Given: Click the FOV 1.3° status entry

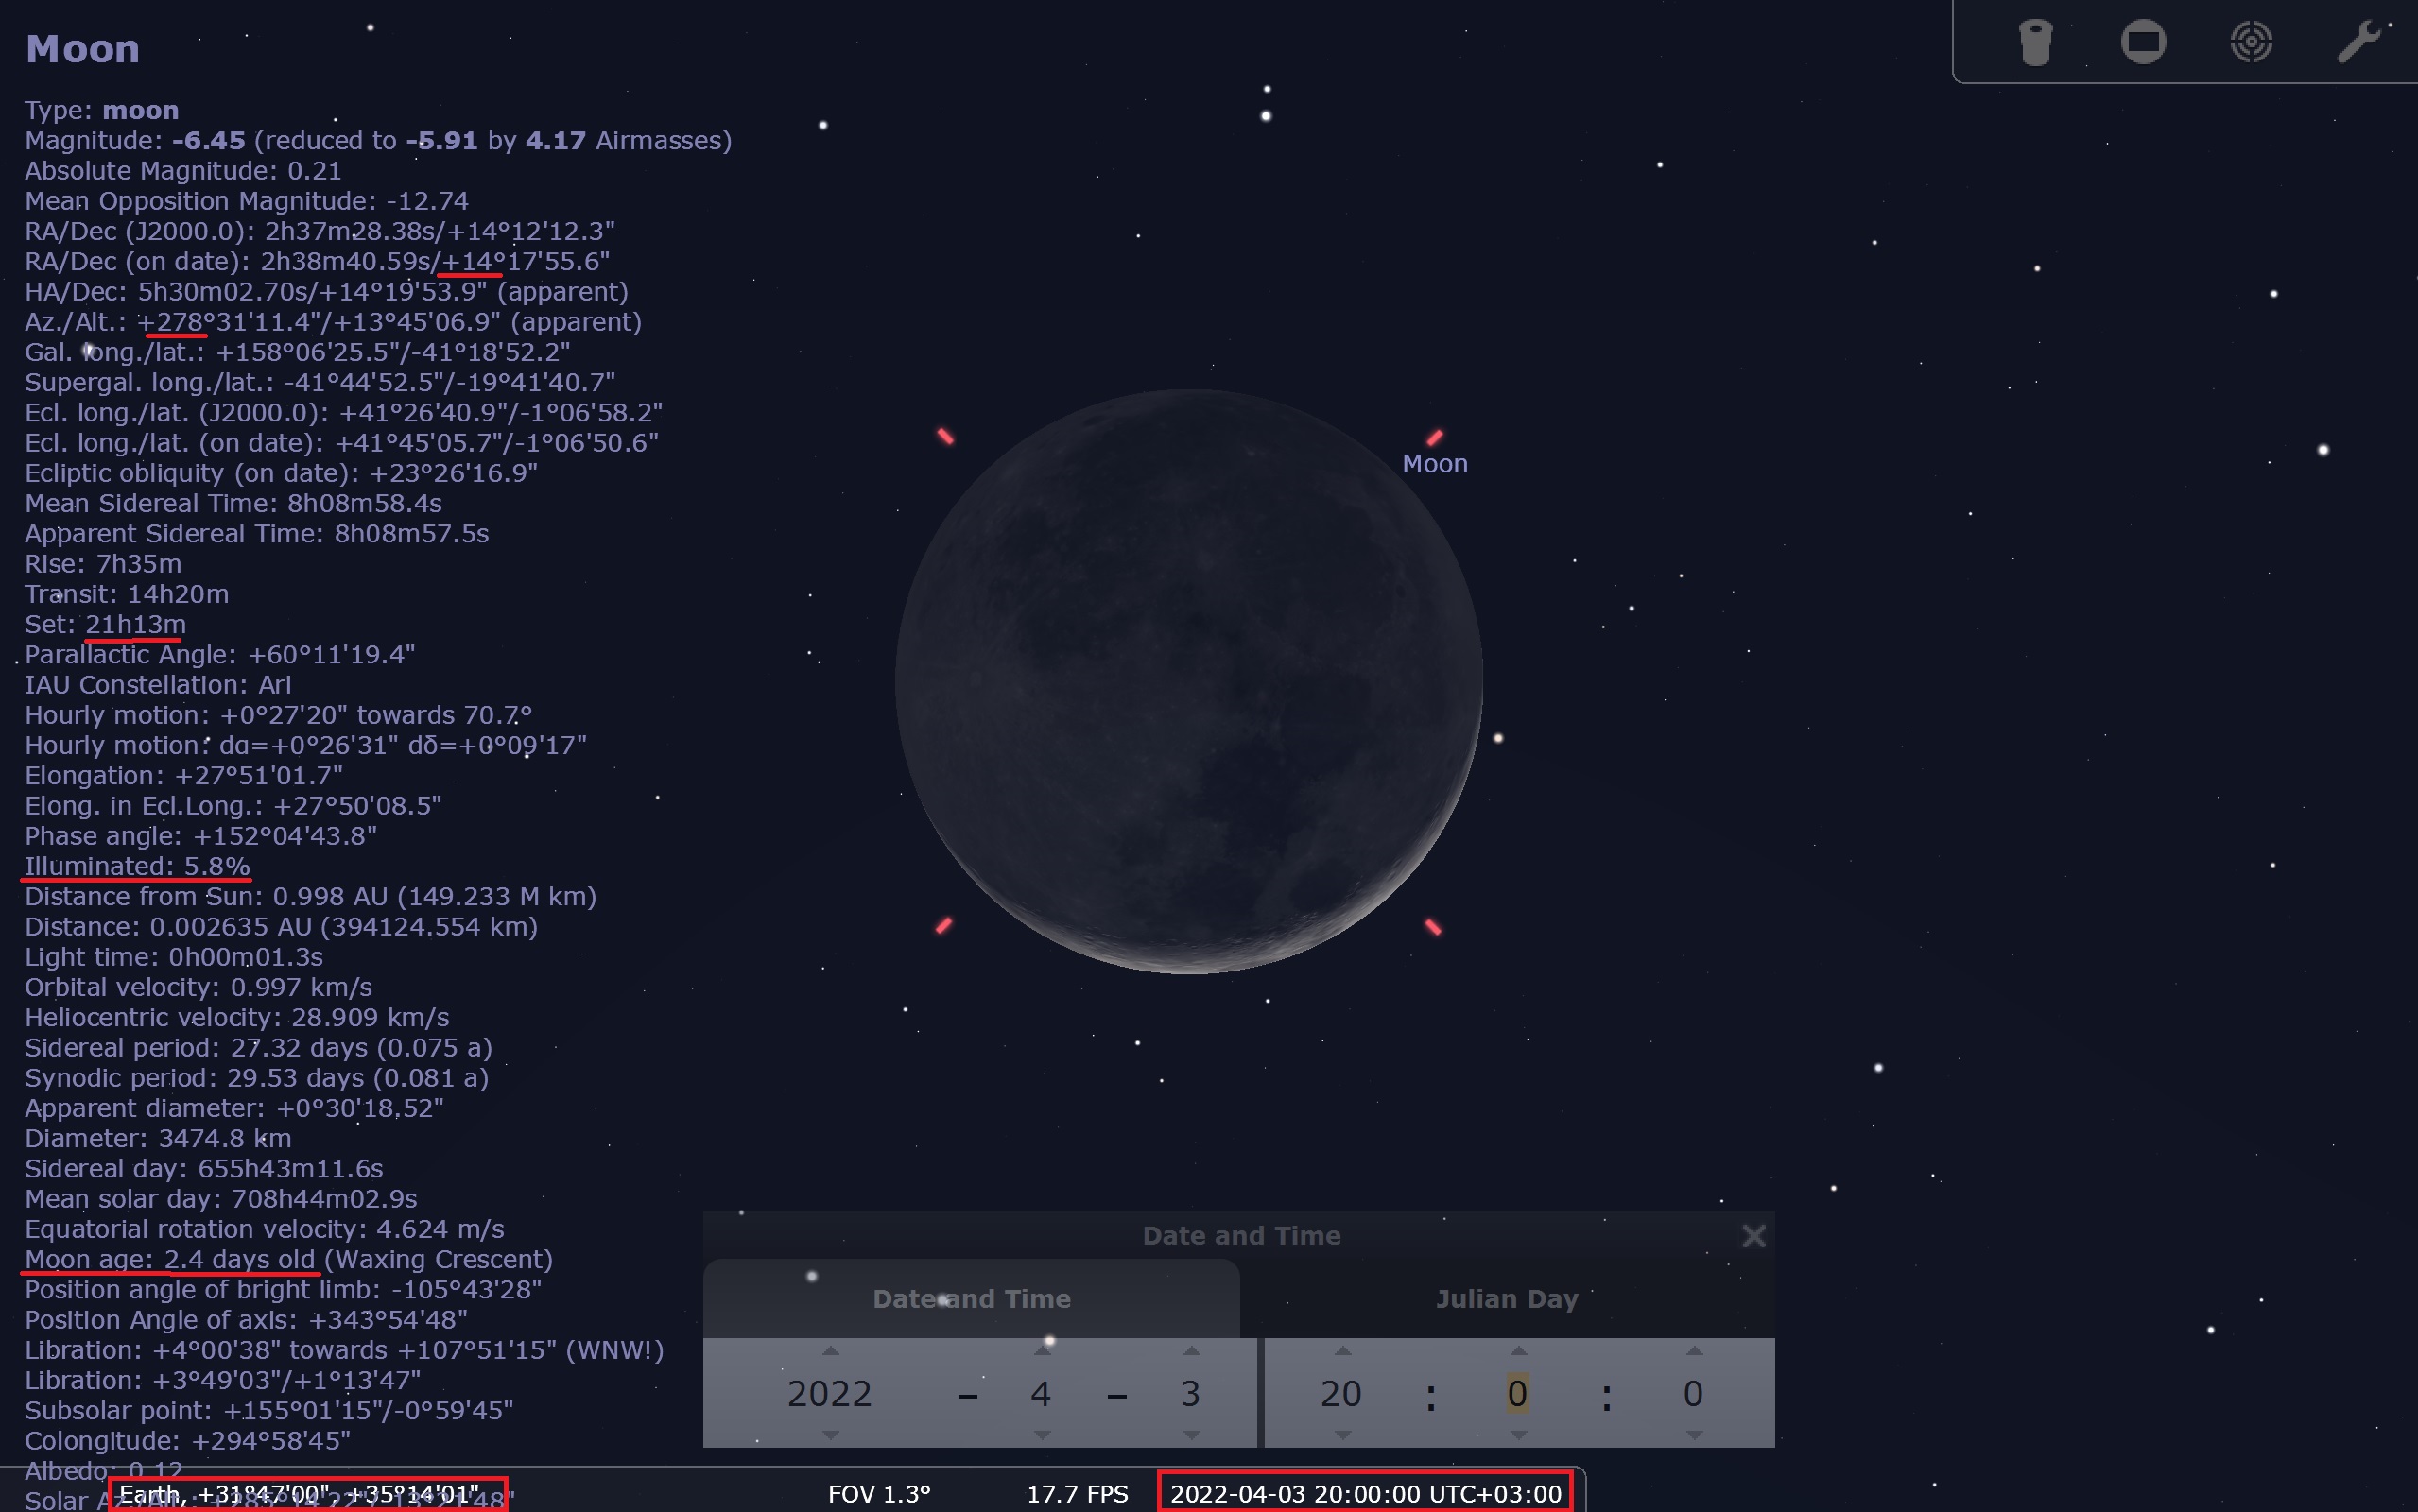Looking at the screenshot, I should (x=879, y=1494).
